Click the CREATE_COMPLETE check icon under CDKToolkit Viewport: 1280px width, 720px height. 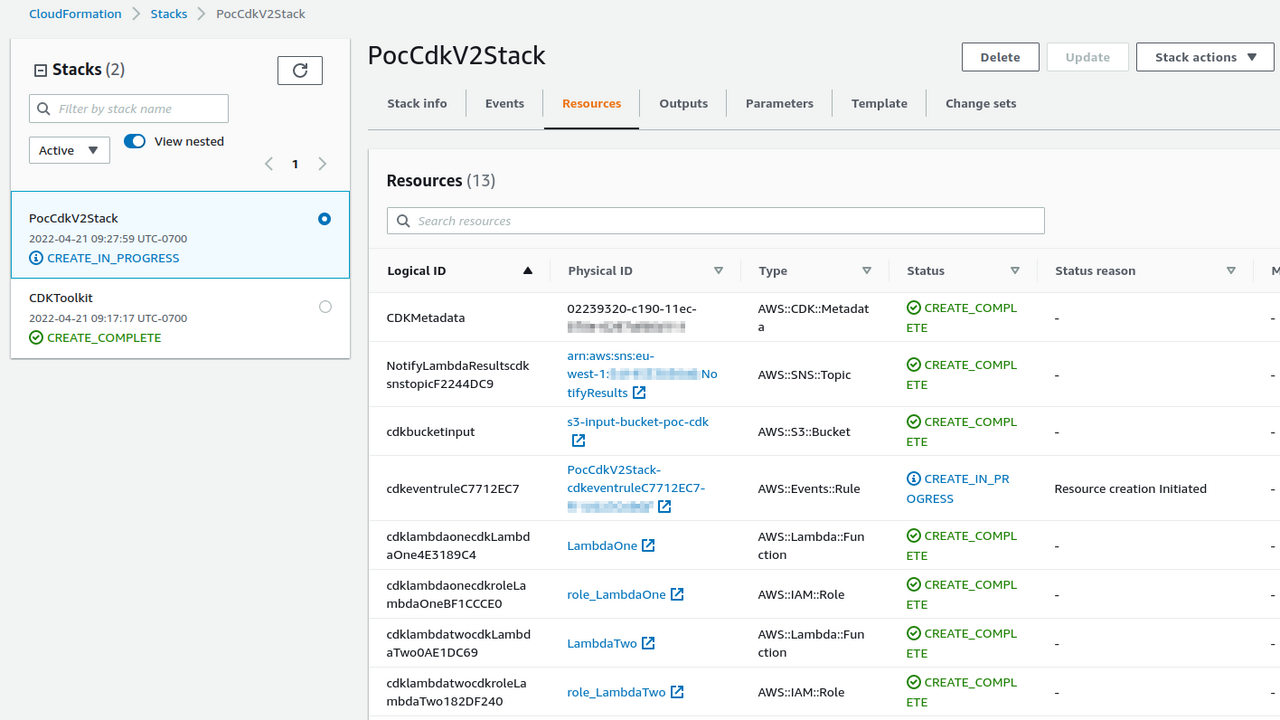click(36, 338)
